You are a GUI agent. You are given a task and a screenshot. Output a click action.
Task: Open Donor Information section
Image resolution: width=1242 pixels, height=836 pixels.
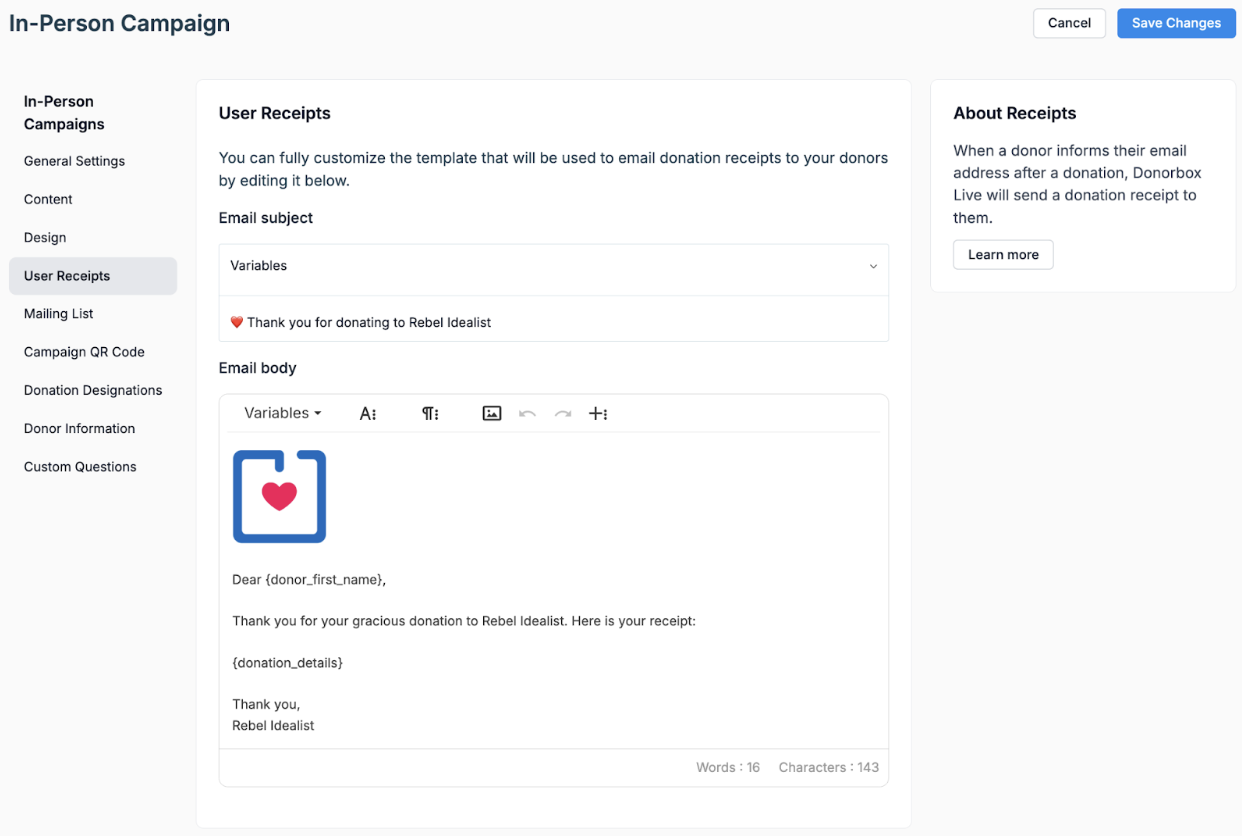(x=80, y=428)
